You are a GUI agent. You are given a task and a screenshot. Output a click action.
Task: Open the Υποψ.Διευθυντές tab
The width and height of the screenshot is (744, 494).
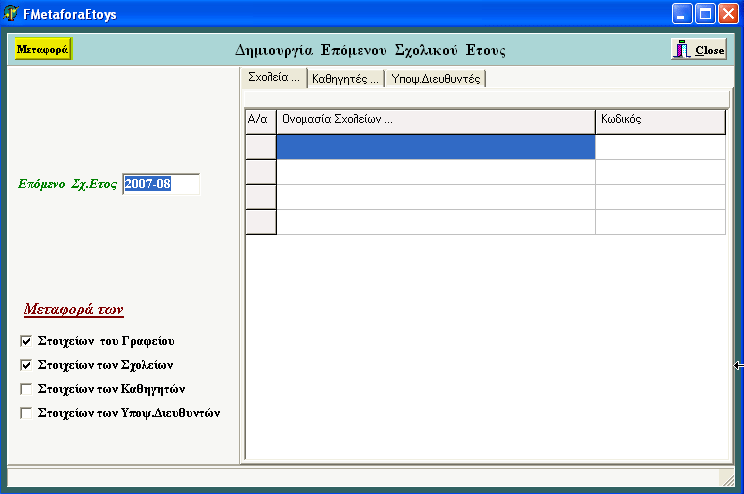click(436, 79)
